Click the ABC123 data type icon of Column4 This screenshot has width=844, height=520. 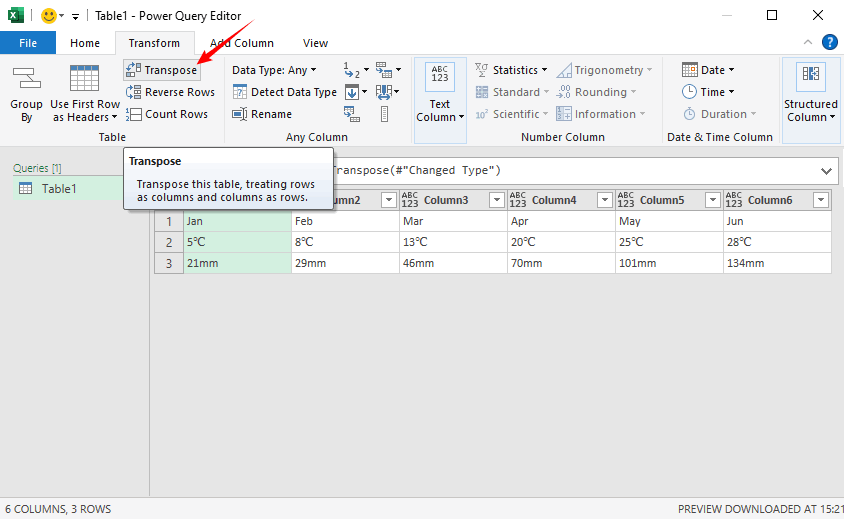point(517,200)
